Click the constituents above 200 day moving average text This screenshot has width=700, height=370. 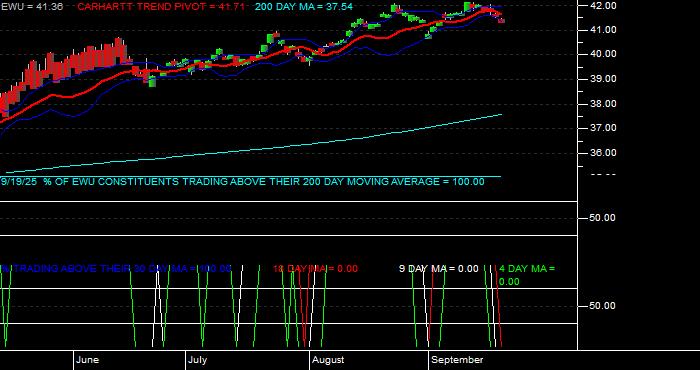pyautogui.click(x=242, y=182)
